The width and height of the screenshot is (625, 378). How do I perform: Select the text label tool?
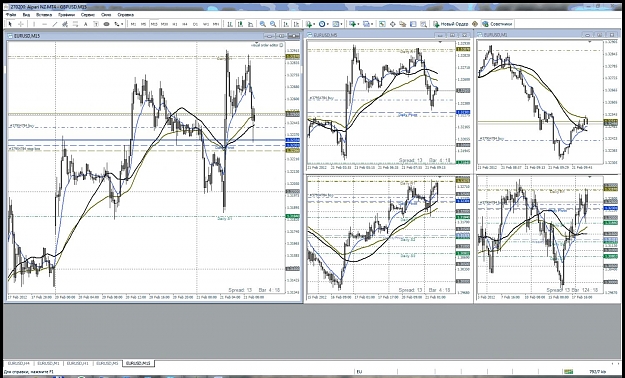coord(96,24)
